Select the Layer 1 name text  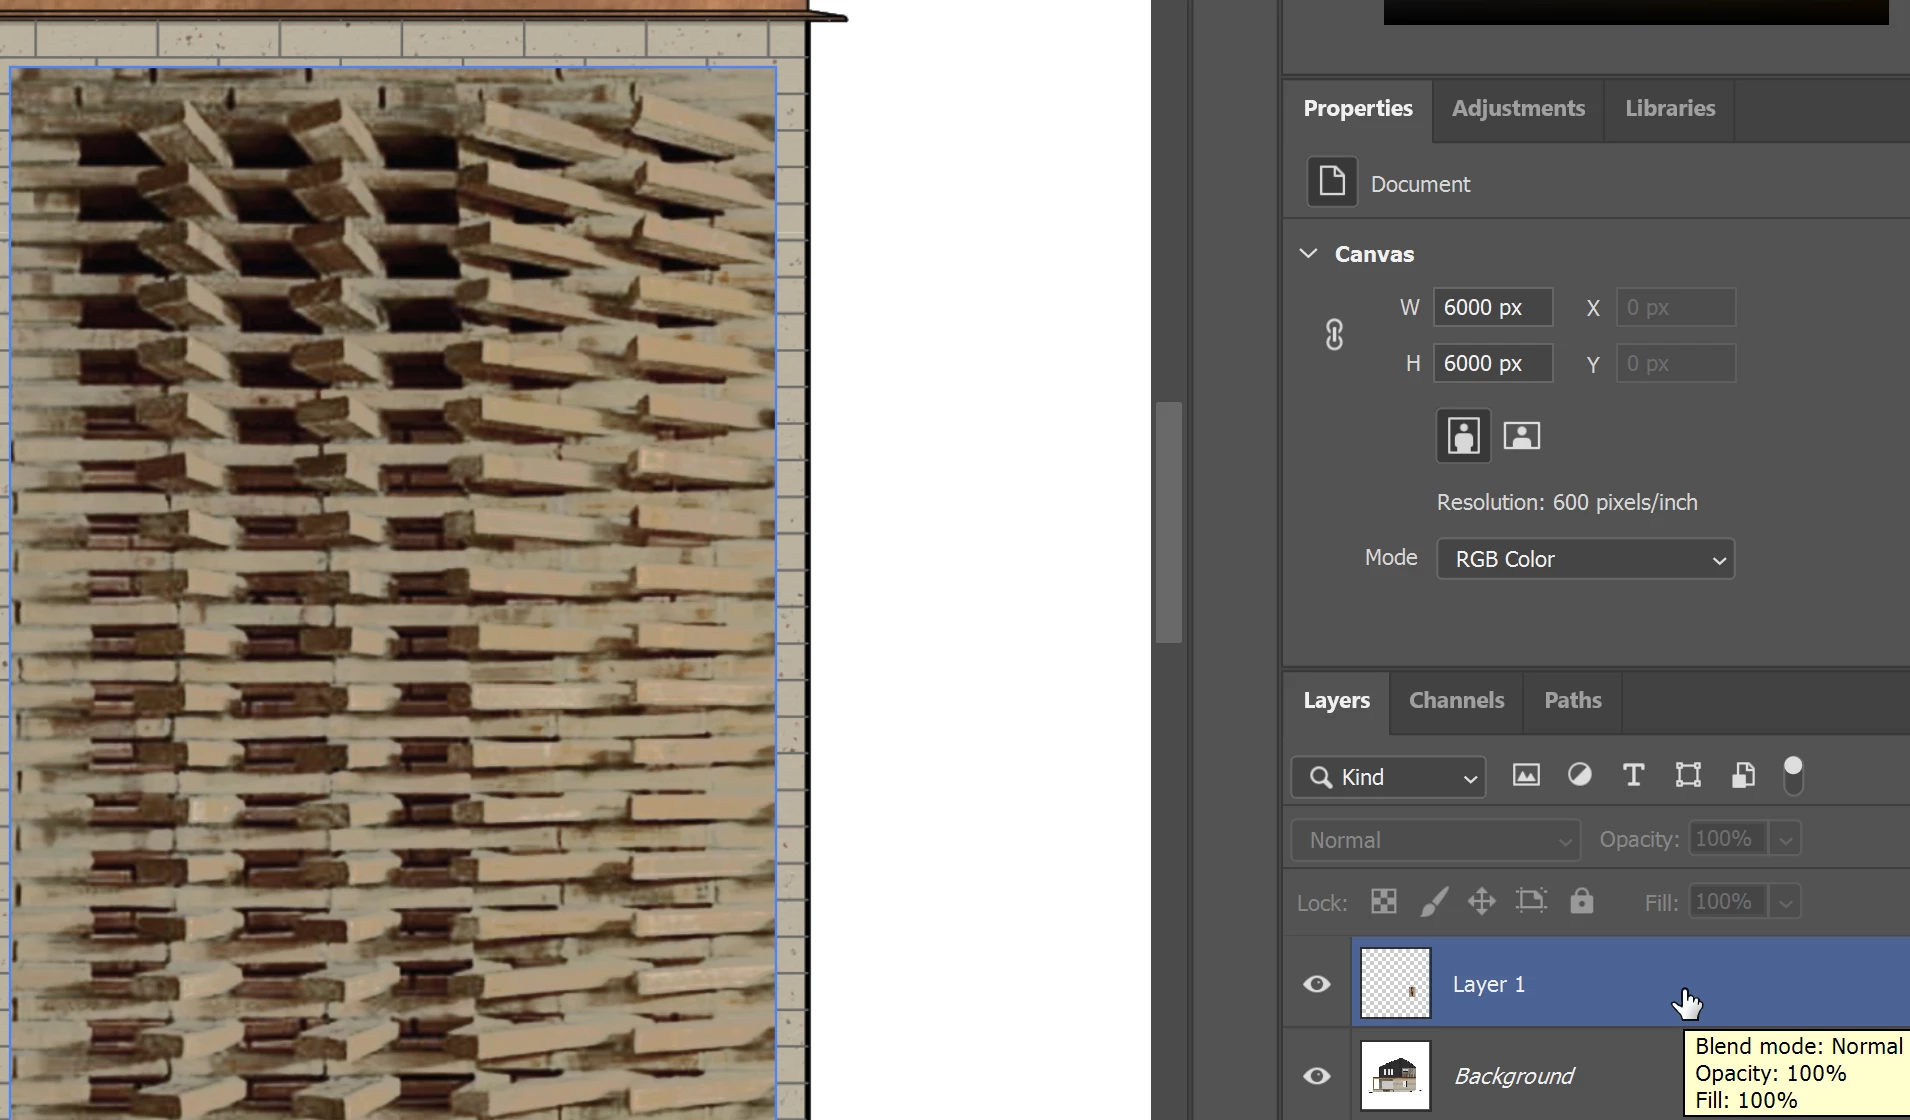coord(1489,984)
